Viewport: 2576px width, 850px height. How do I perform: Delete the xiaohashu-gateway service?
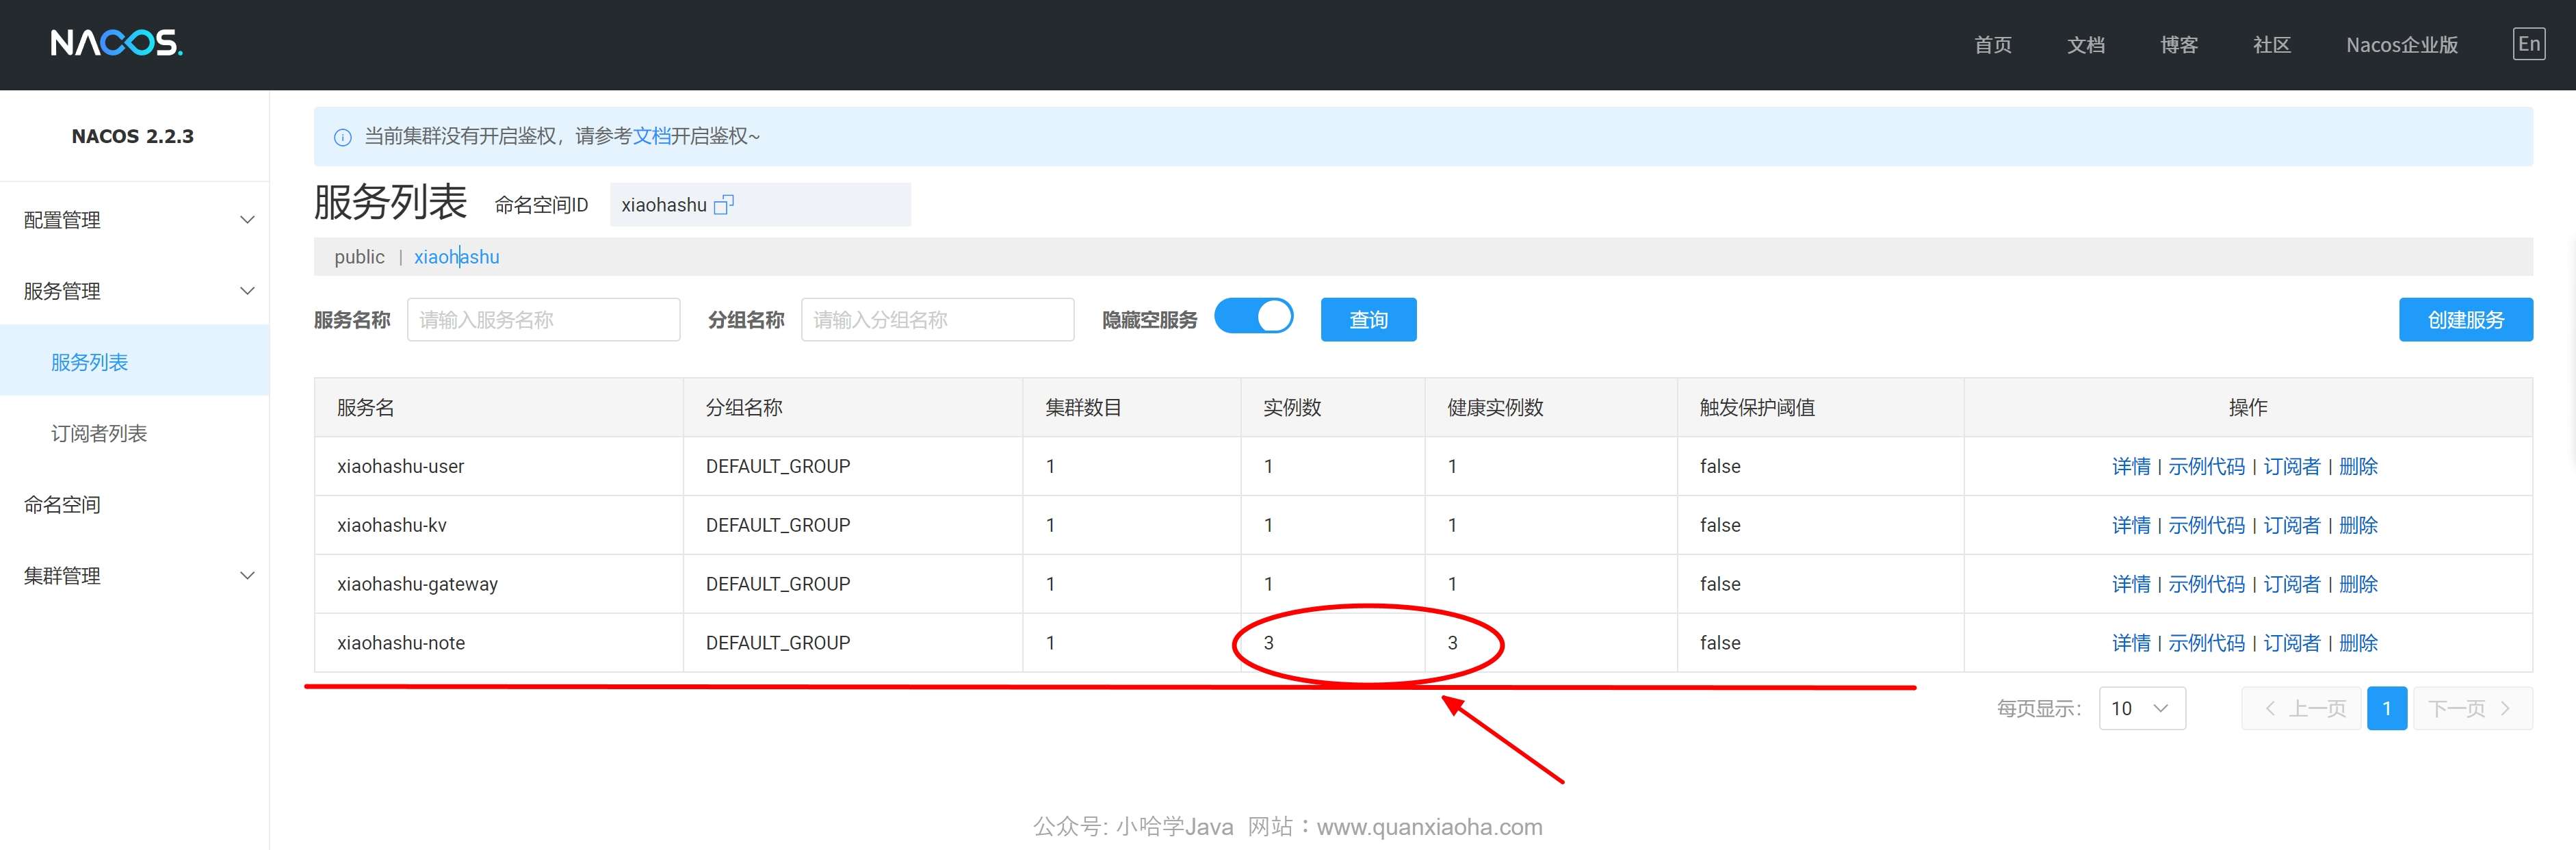[2358, 584]
